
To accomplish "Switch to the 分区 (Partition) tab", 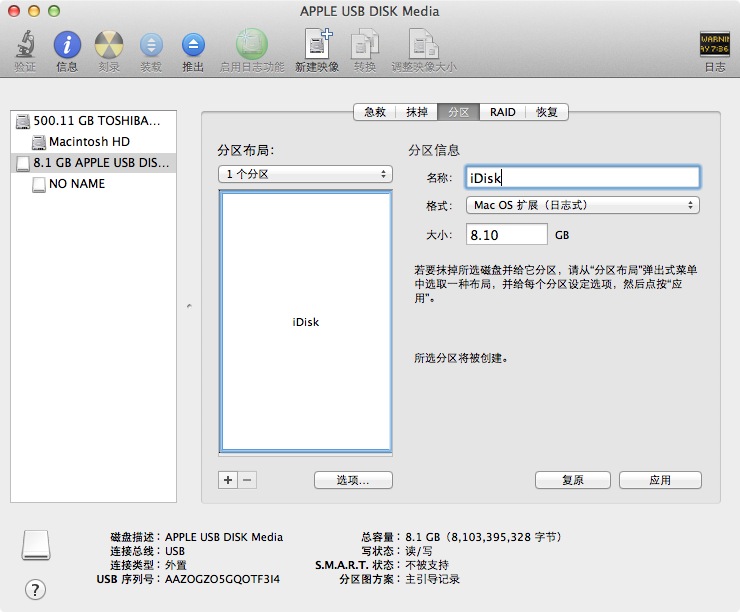I will coord(459,112).
